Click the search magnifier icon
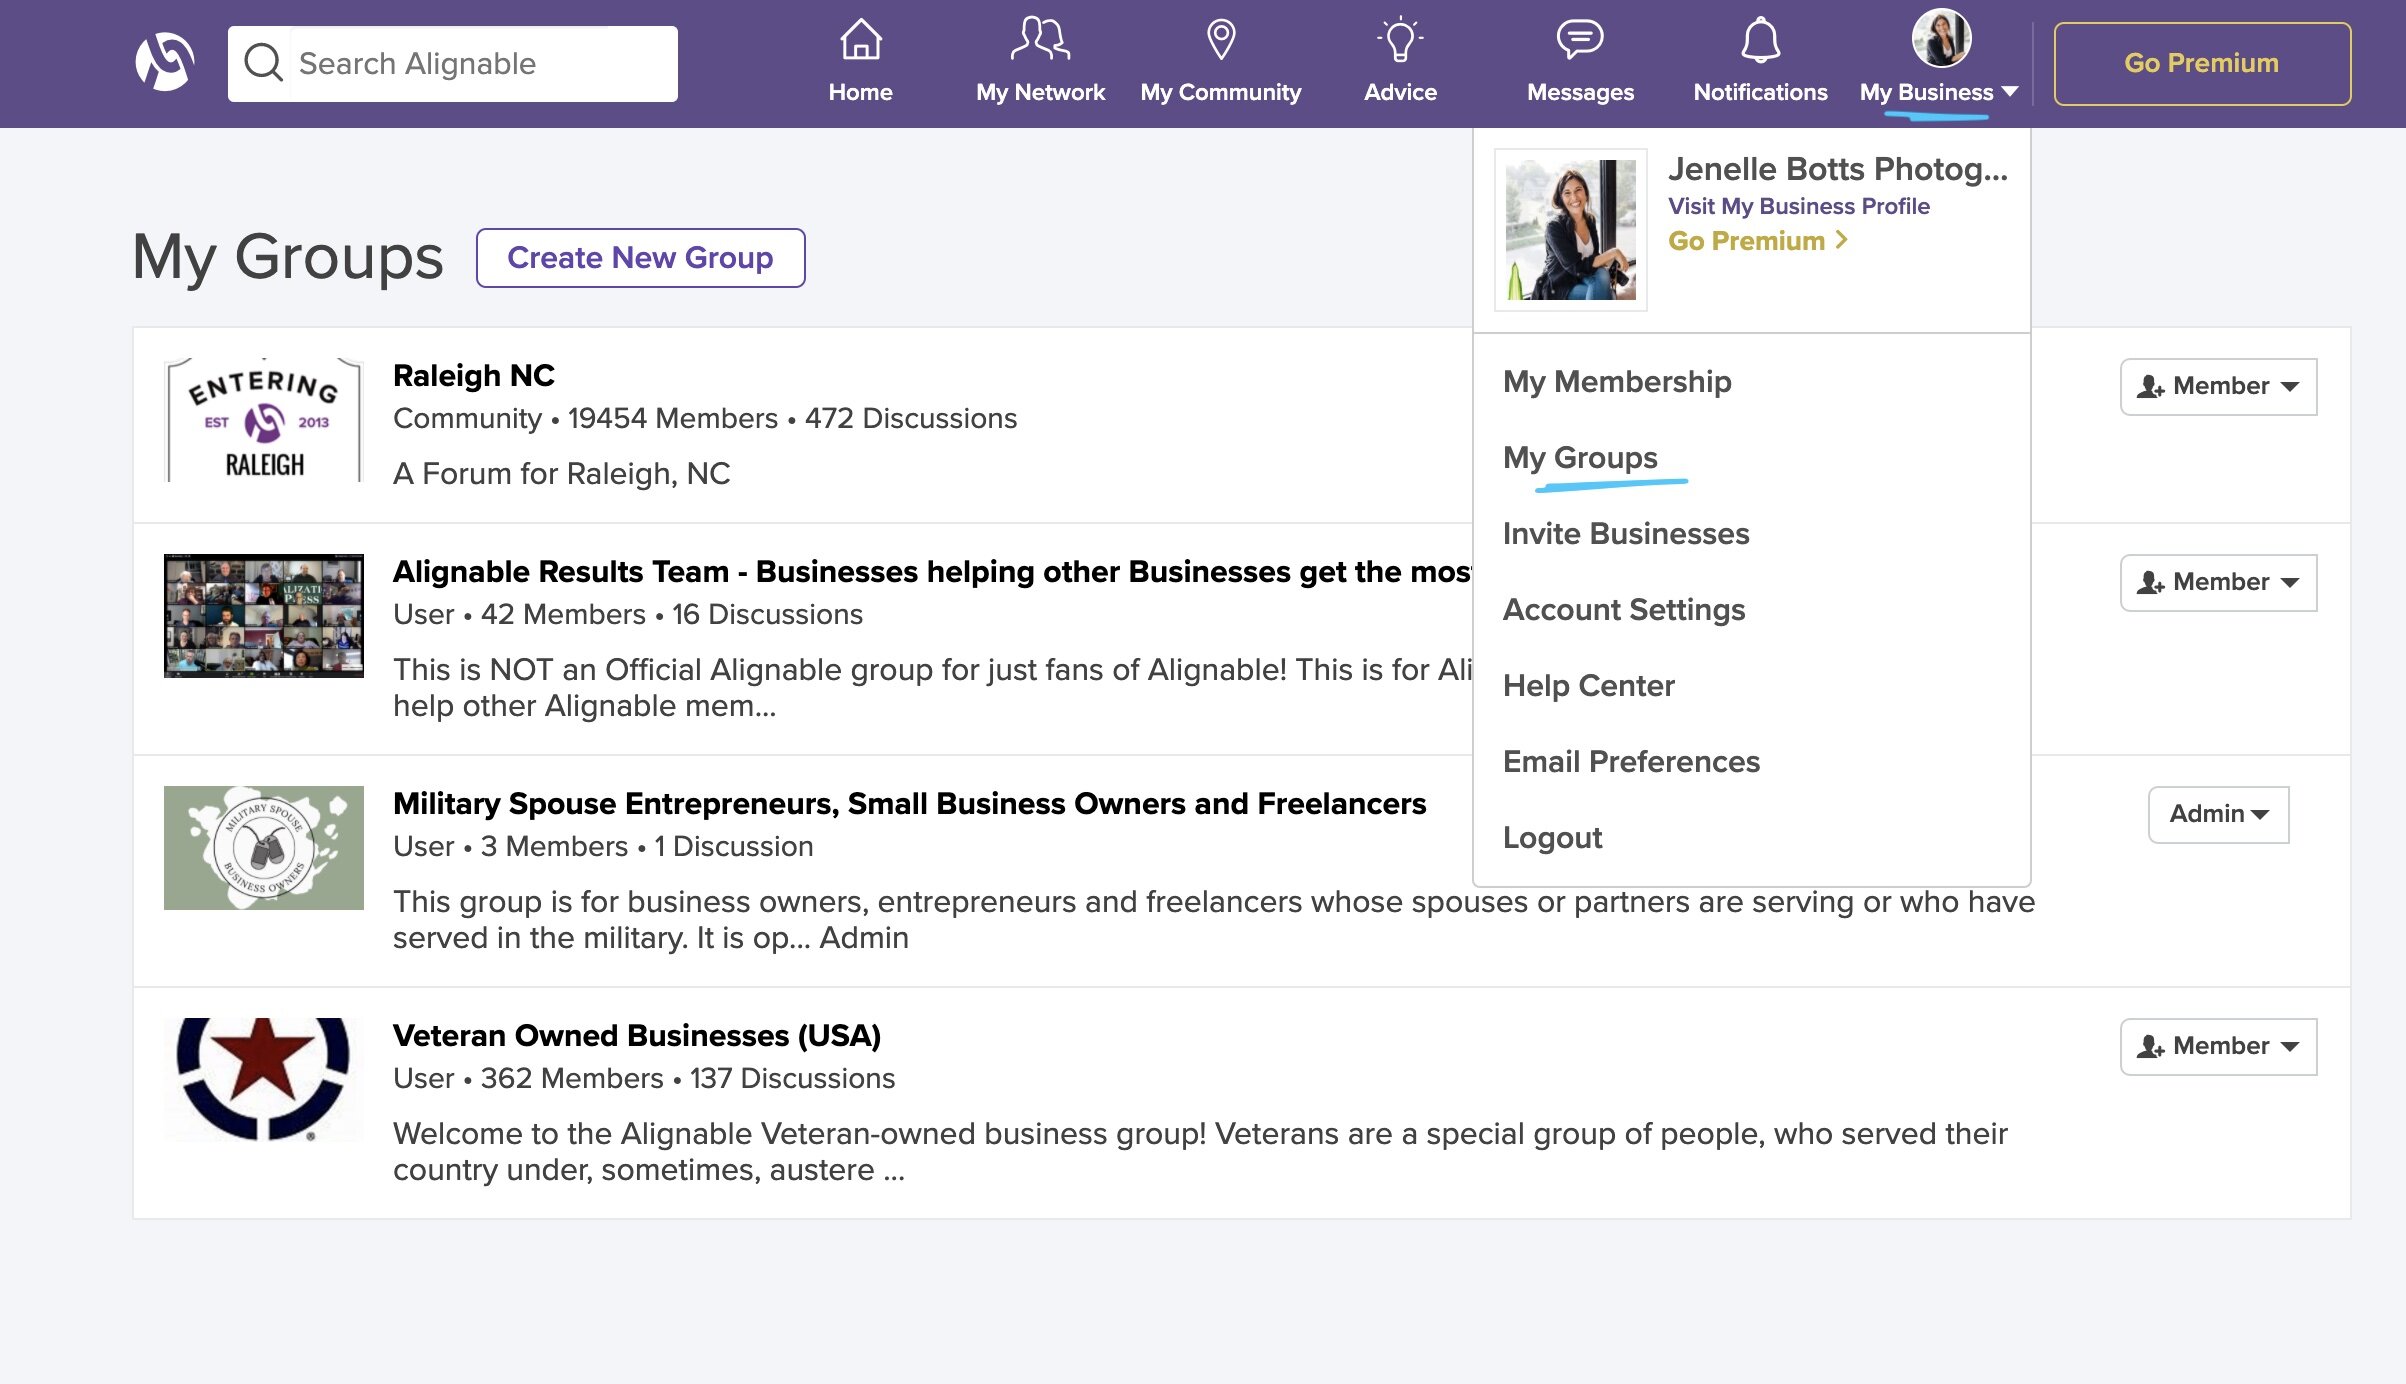Image resolution: width=2406 pixels, height=1384 pixels. pos(264,63)
